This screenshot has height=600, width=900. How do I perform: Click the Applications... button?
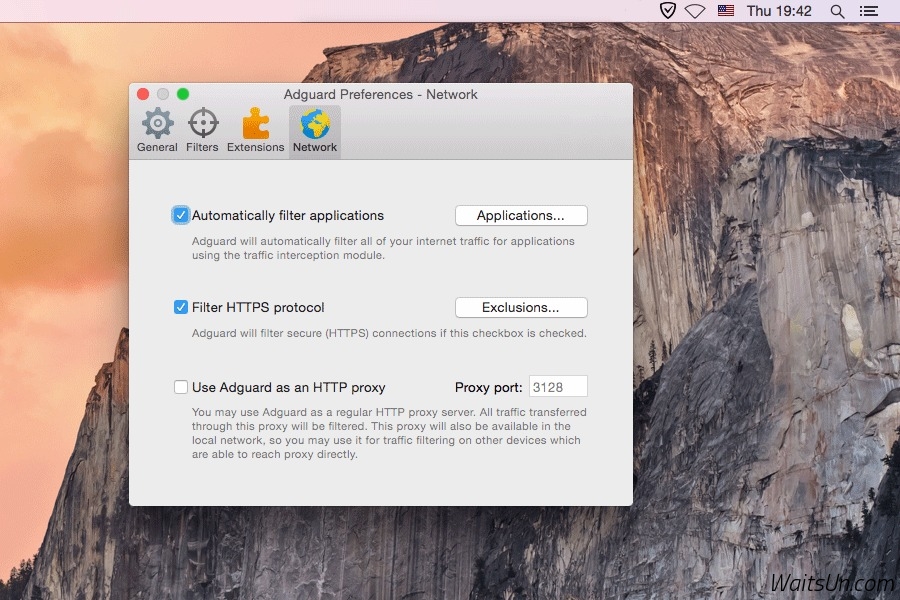[521, 215]
